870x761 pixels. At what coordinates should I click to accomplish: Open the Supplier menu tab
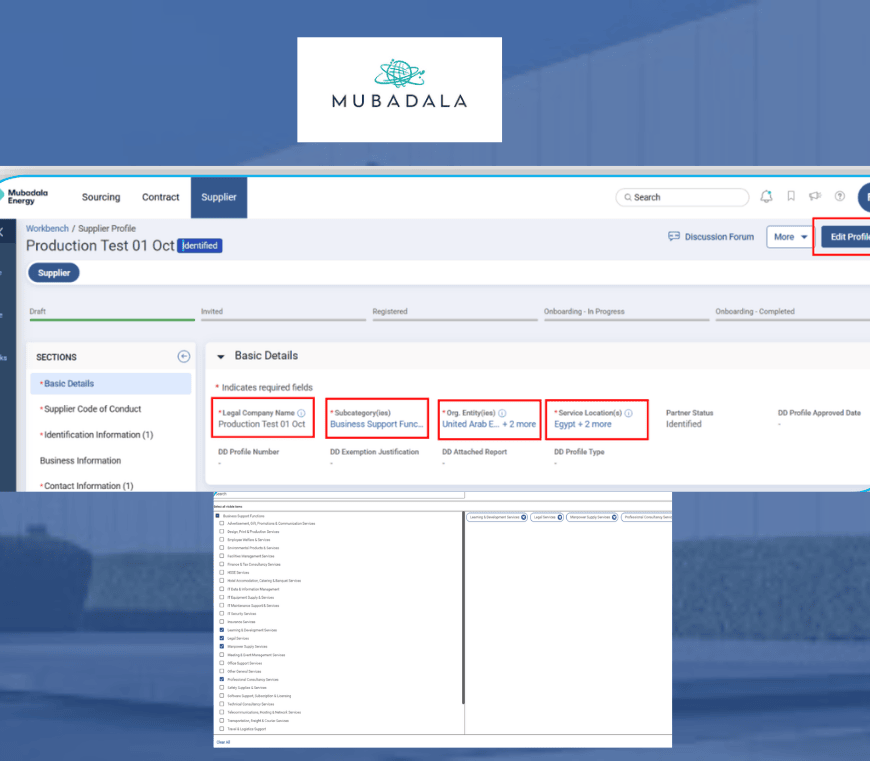click(x=219, y=197)
